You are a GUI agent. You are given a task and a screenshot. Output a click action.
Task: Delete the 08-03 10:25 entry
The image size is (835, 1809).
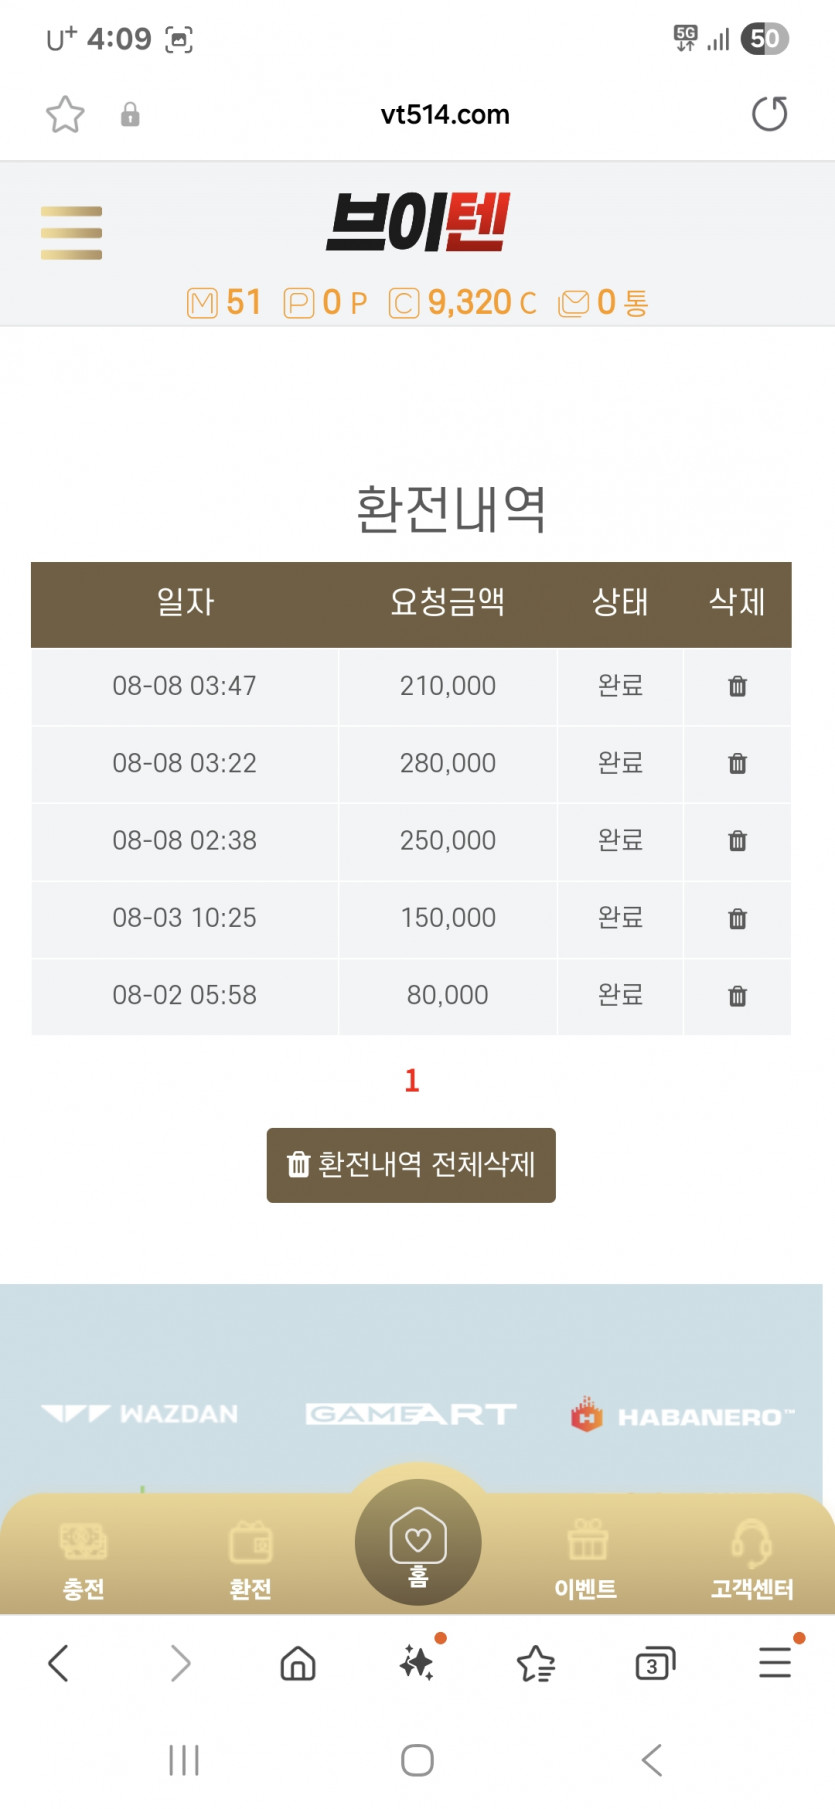(737, 918)
